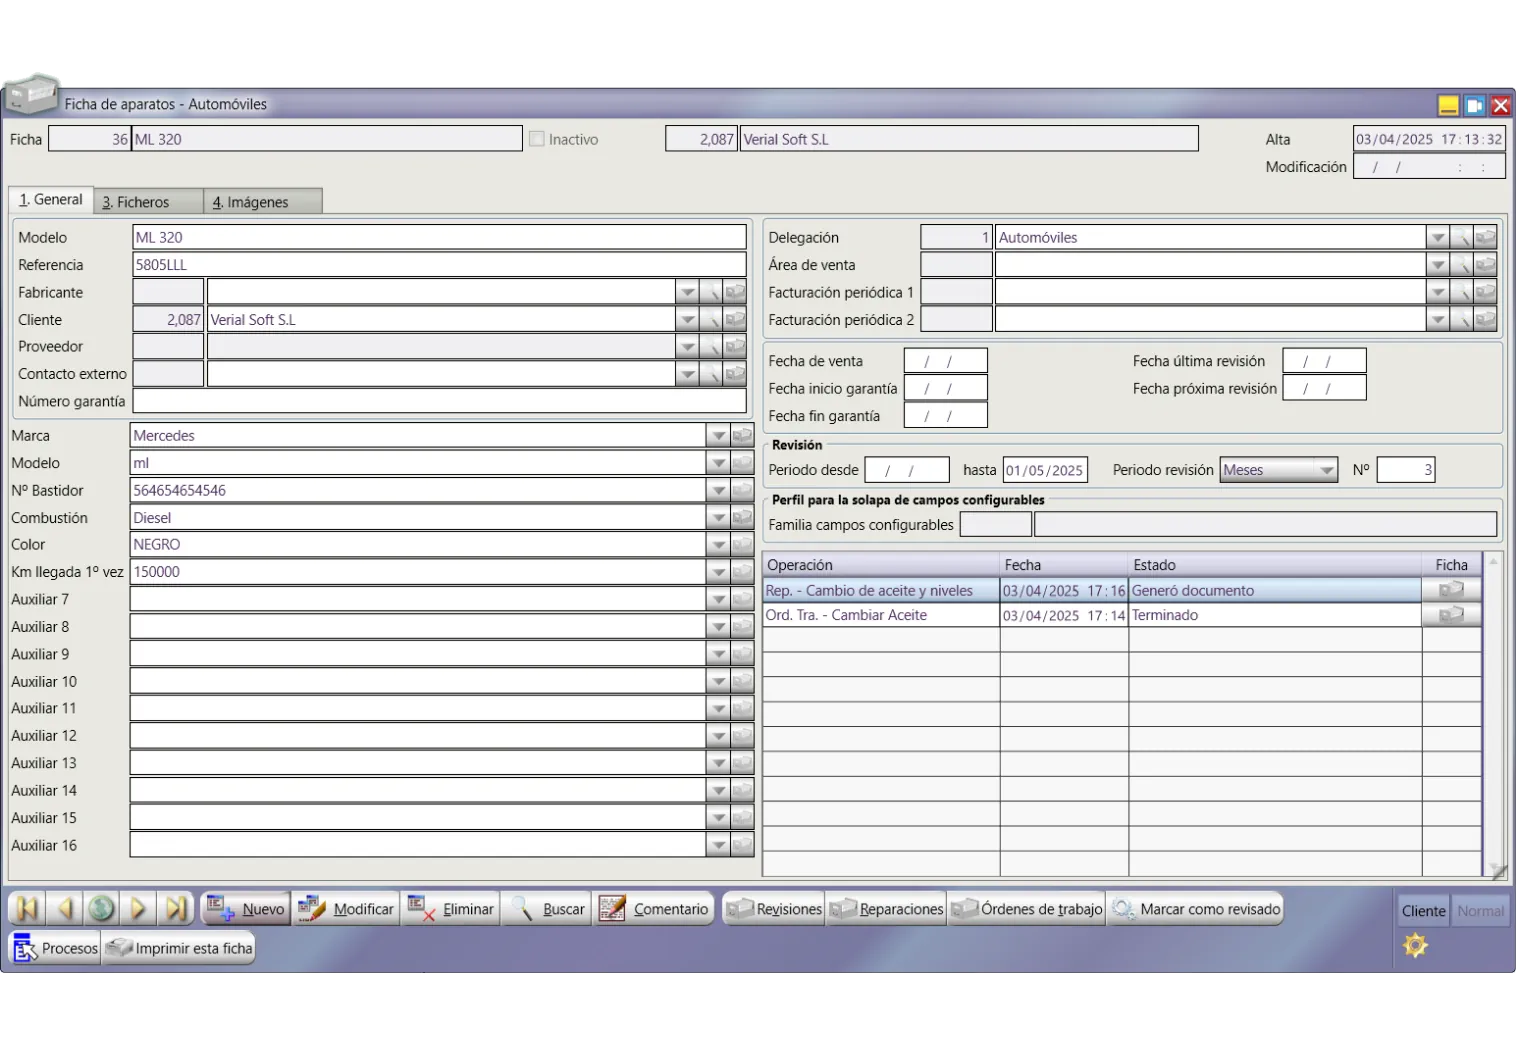The image size is (1516, 1040).
Task: Click the Nuevo button
Action: click(246, 909)
